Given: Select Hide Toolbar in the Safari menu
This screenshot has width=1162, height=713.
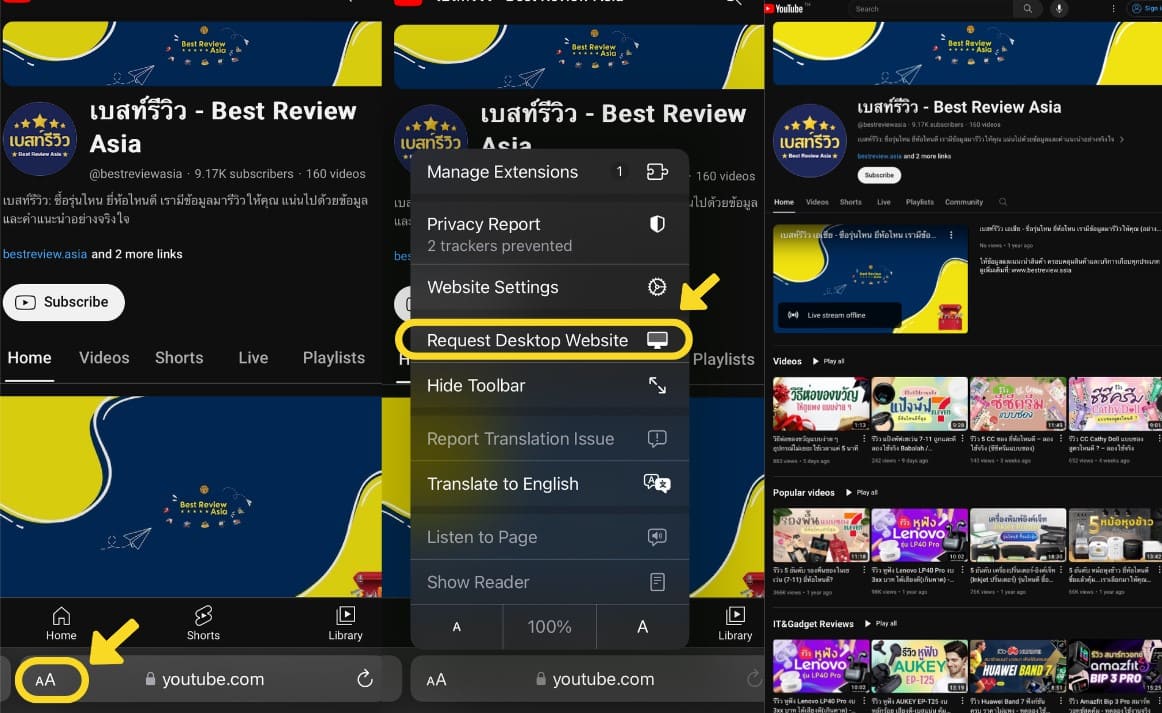Looking at the screenshot, I should point(550,385).
